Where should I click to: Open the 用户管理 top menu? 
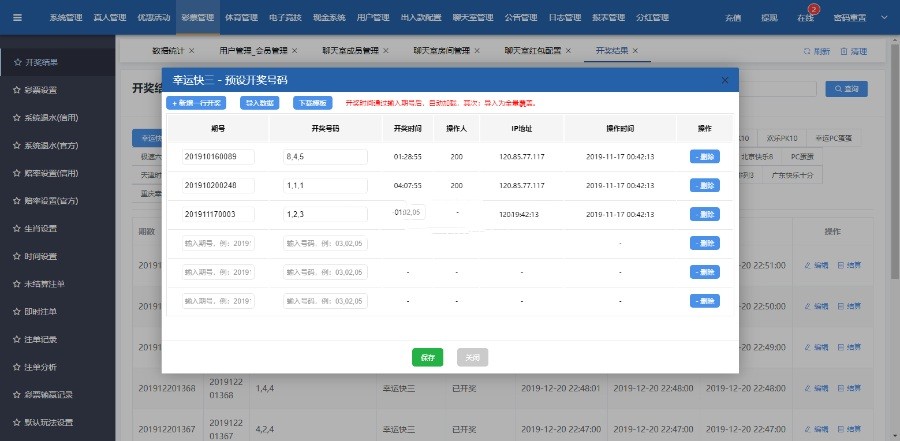[372, 18]
